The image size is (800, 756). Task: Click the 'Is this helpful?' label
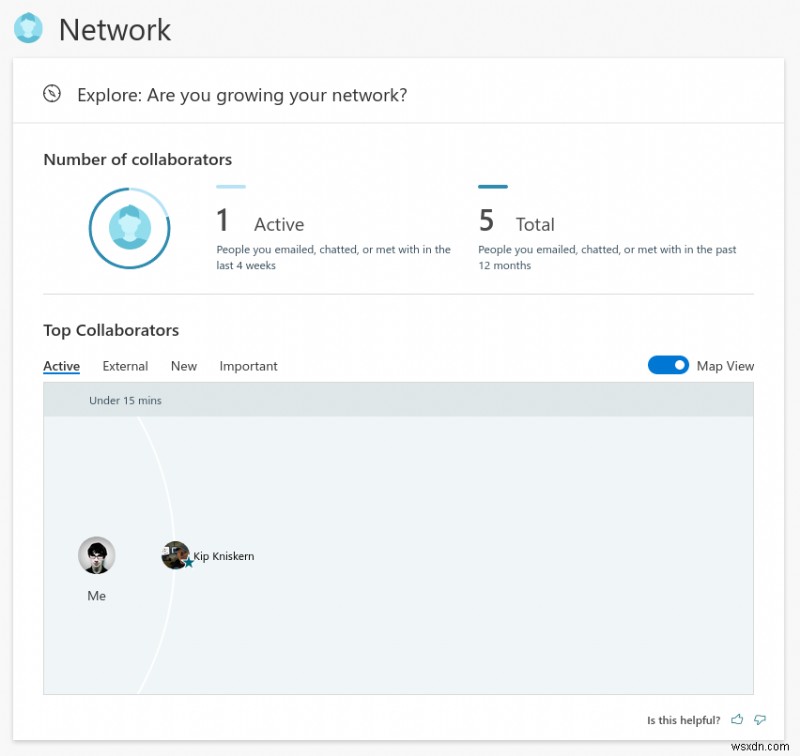point(683,719)
